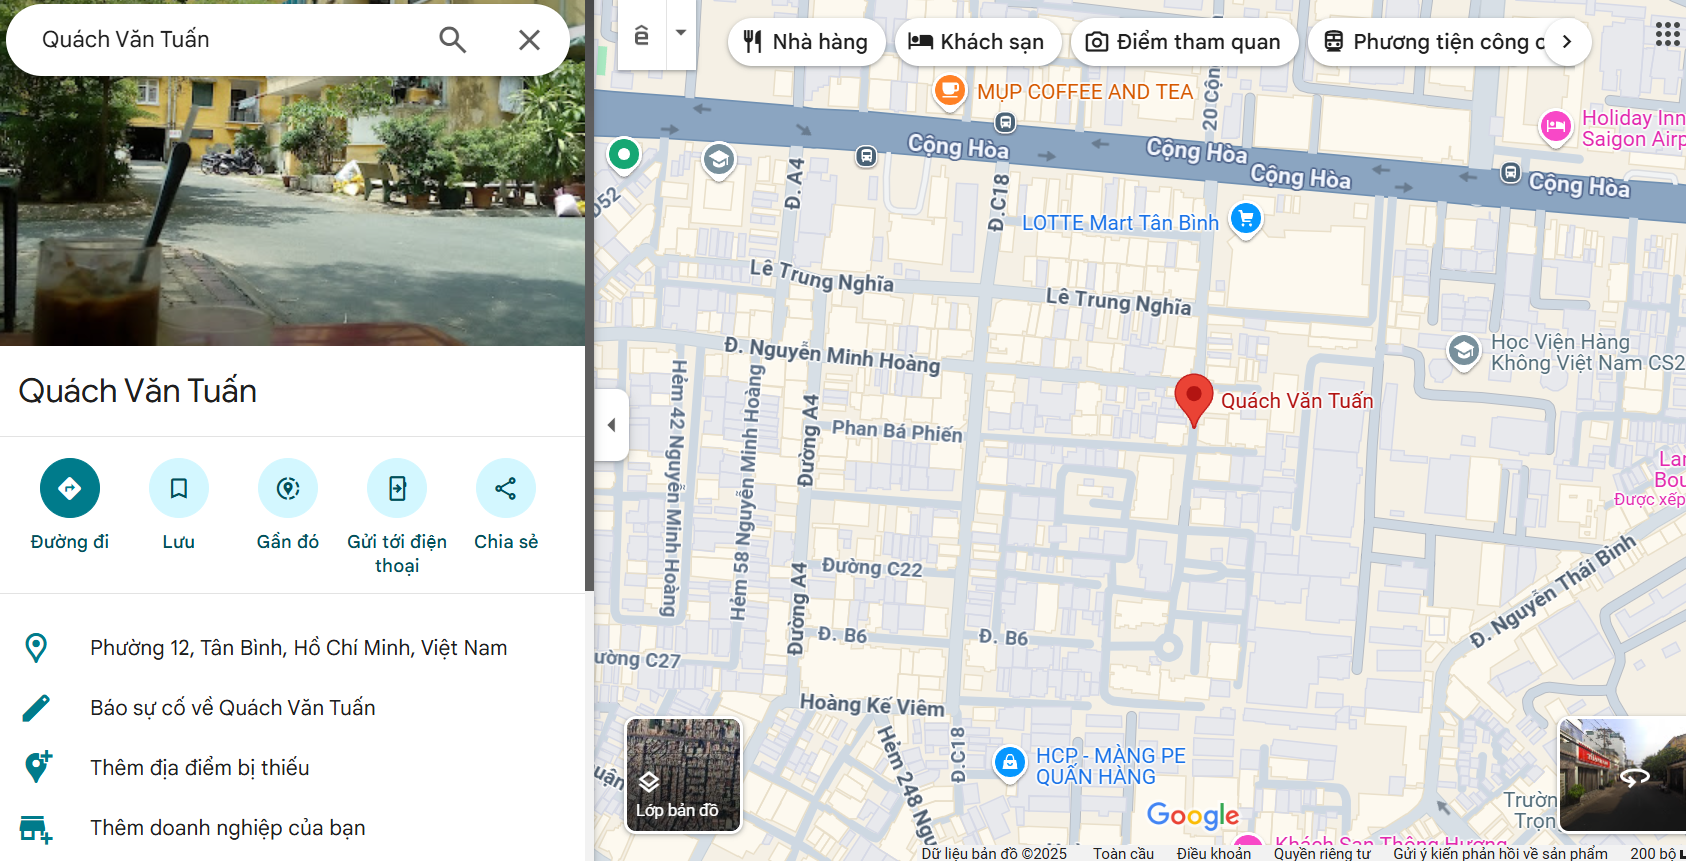Click the add missing place pin icon

click(38, 767)
